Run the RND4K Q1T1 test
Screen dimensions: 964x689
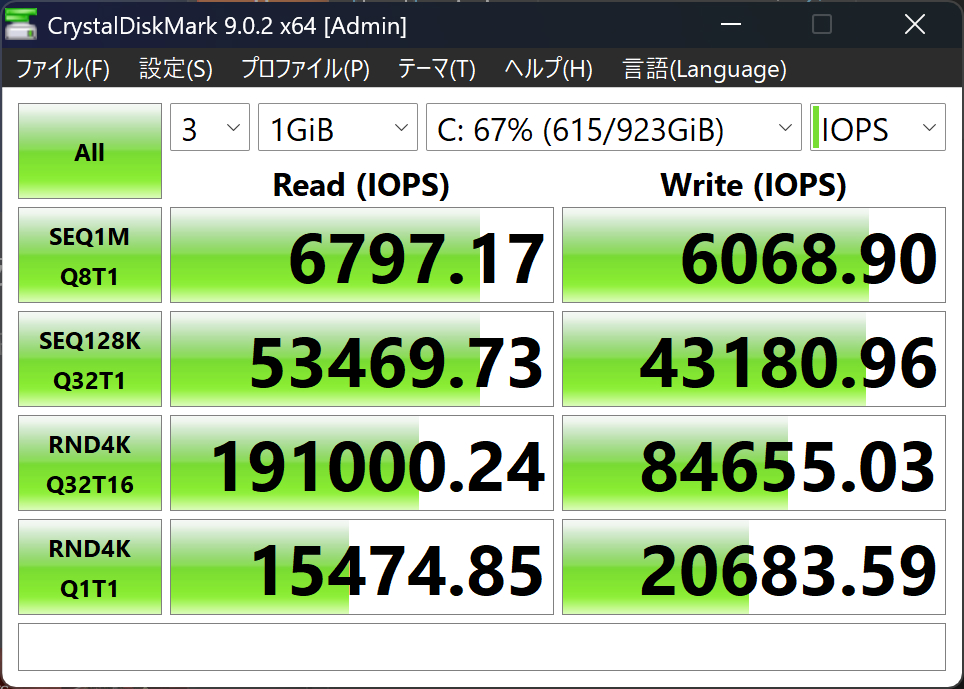(90, 567)
